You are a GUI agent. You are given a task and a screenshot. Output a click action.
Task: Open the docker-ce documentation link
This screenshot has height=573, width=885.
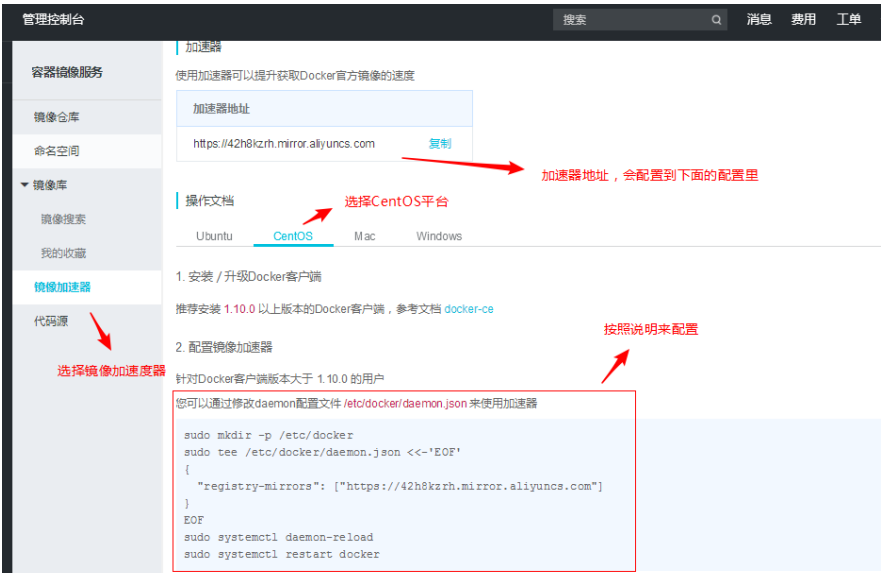tap(468, 309)
